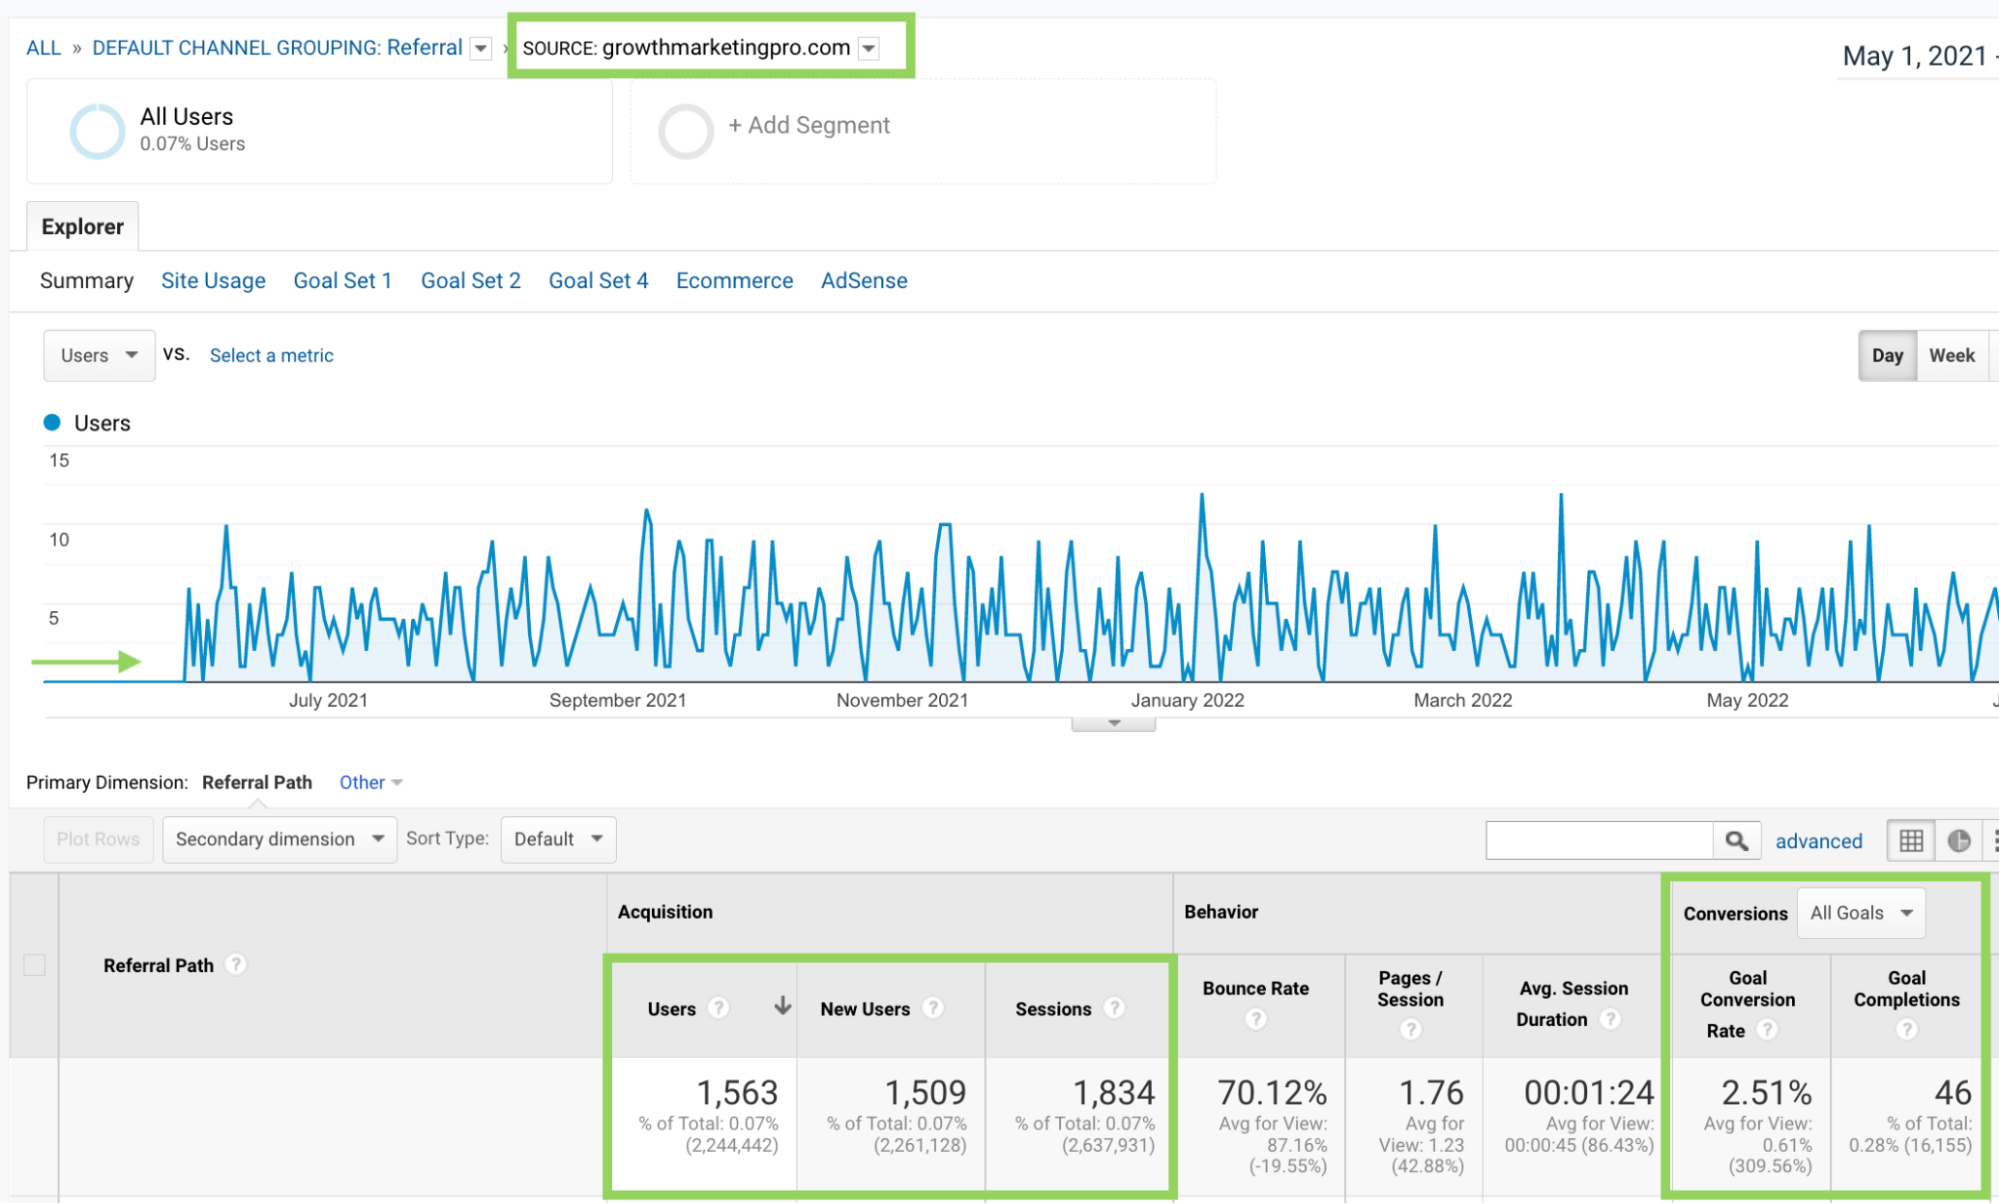Viewport: 1999px width, 1204px height.
Task: Click help icon next to Referral Path
Action: pos(236,964)
